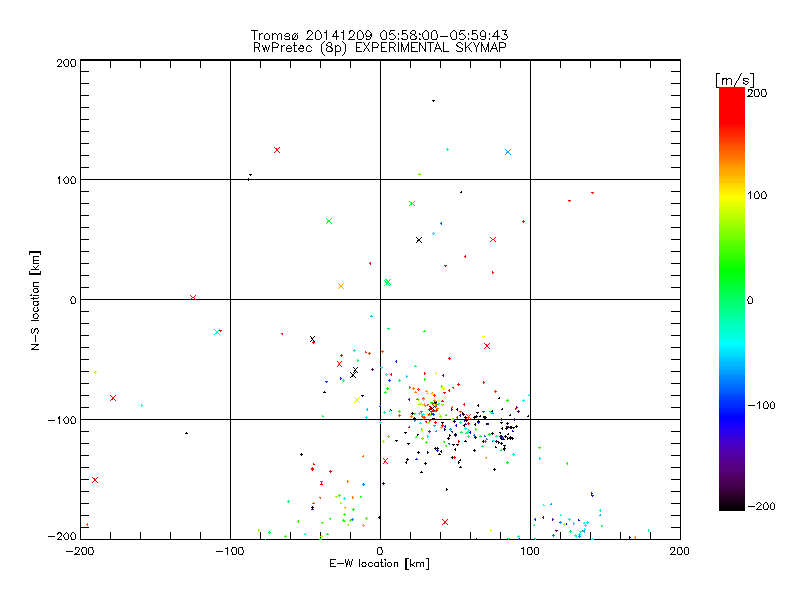Click the x-axis tick label '0'

pos(380,551)
